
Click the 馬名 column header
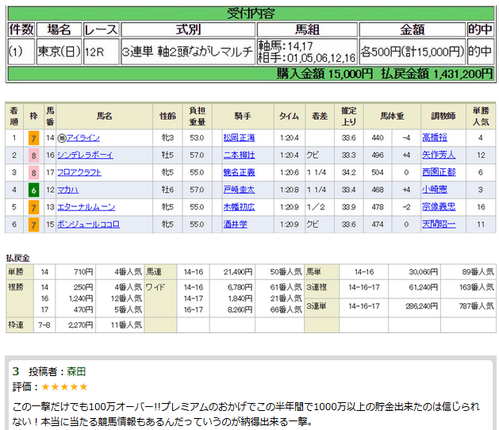[x=105, y=116]
